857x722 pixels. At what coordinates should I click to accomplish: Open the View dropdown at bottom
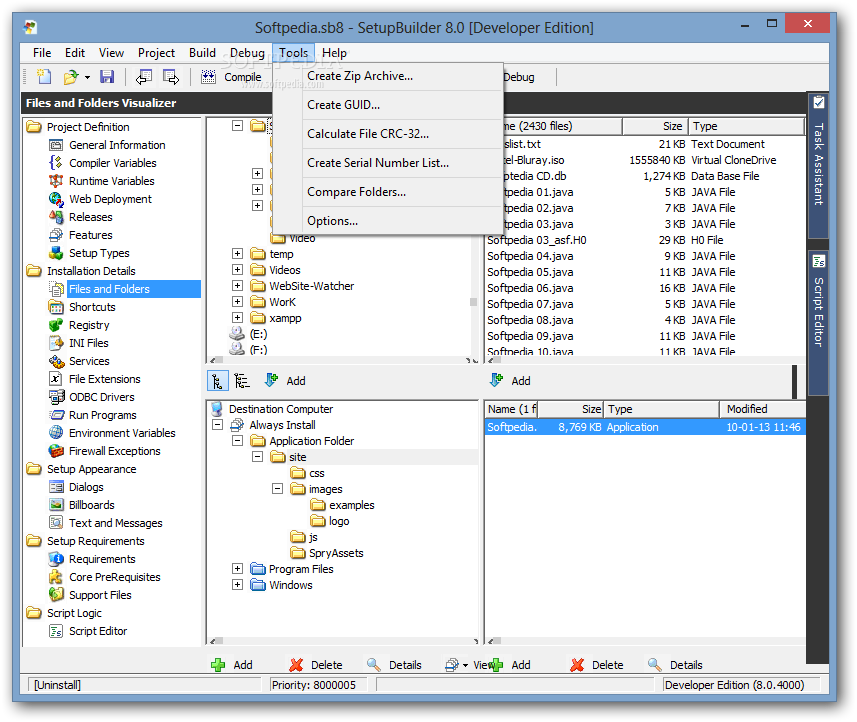pos(467,665)
